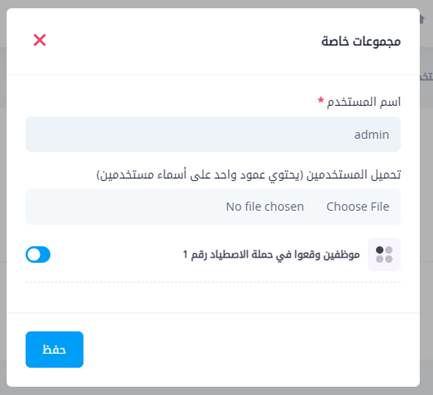This screenshot has height=395, width=433.
Task: Click the اسم المستخدم field label
Action: pos(363,102)
